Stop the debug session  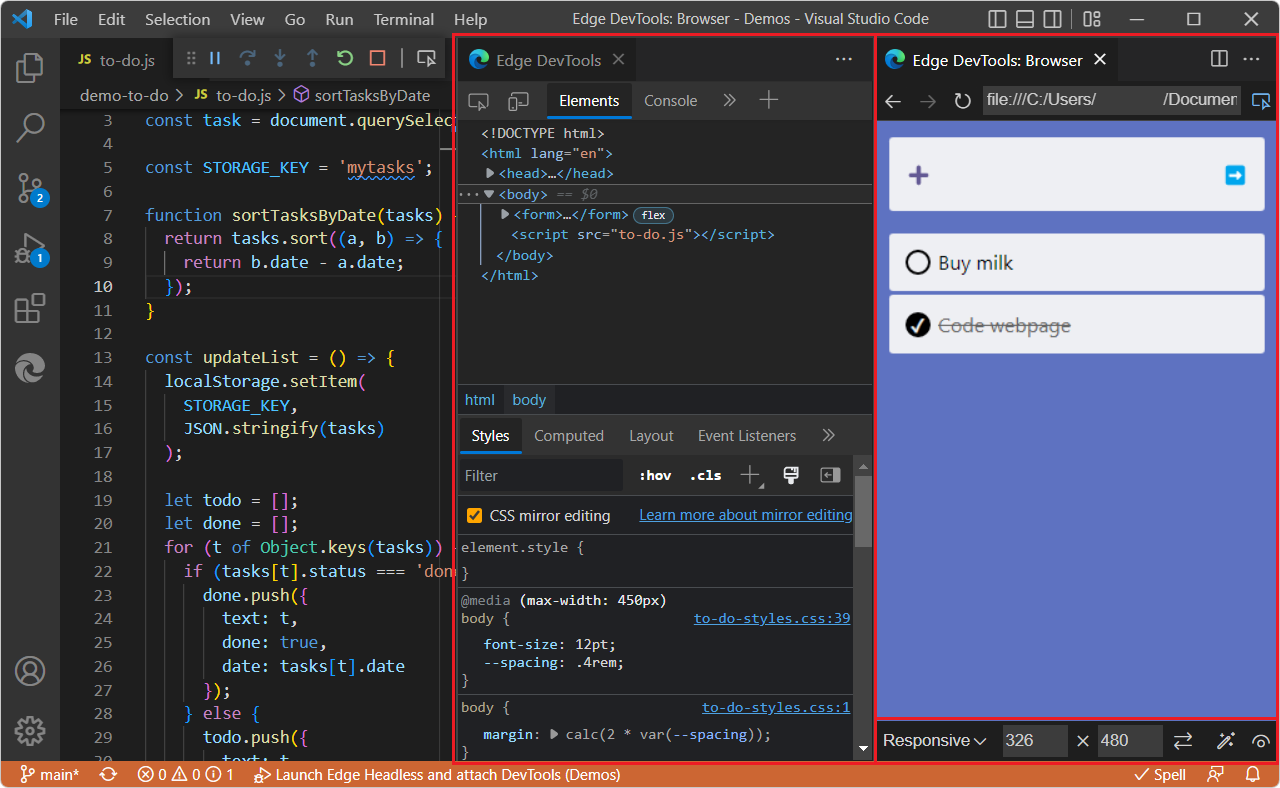click(377, 59)
